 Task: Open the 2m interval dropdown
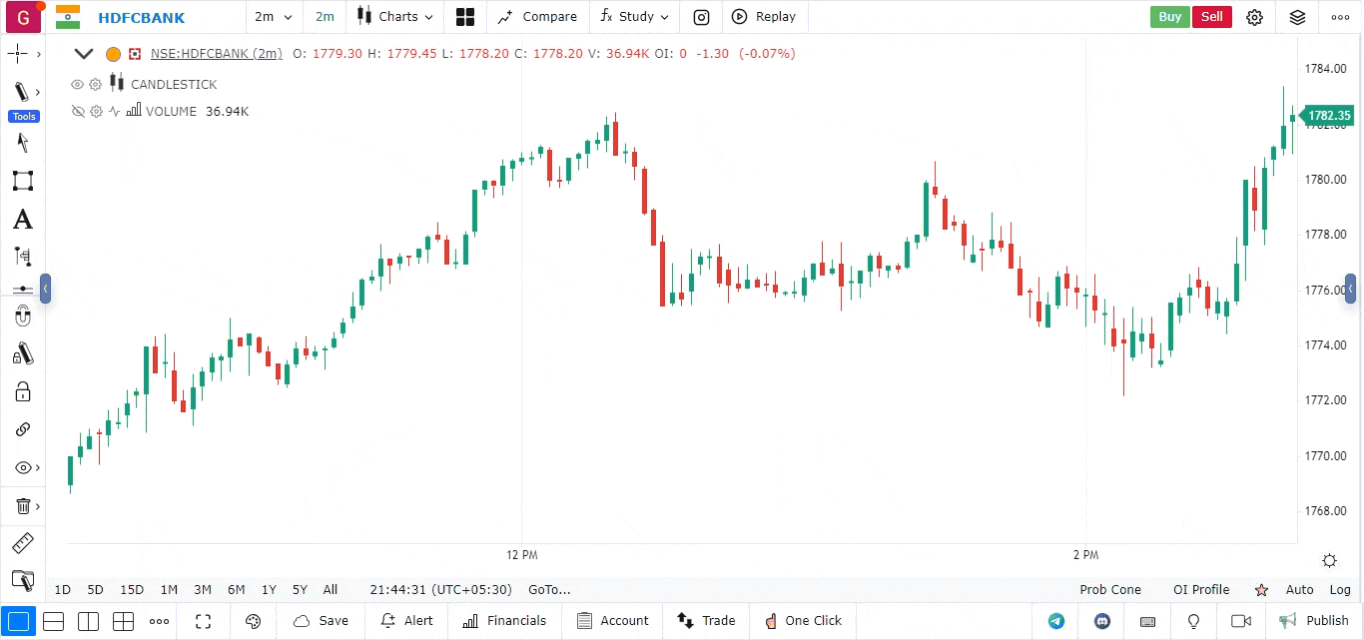[x=274, y=17]
